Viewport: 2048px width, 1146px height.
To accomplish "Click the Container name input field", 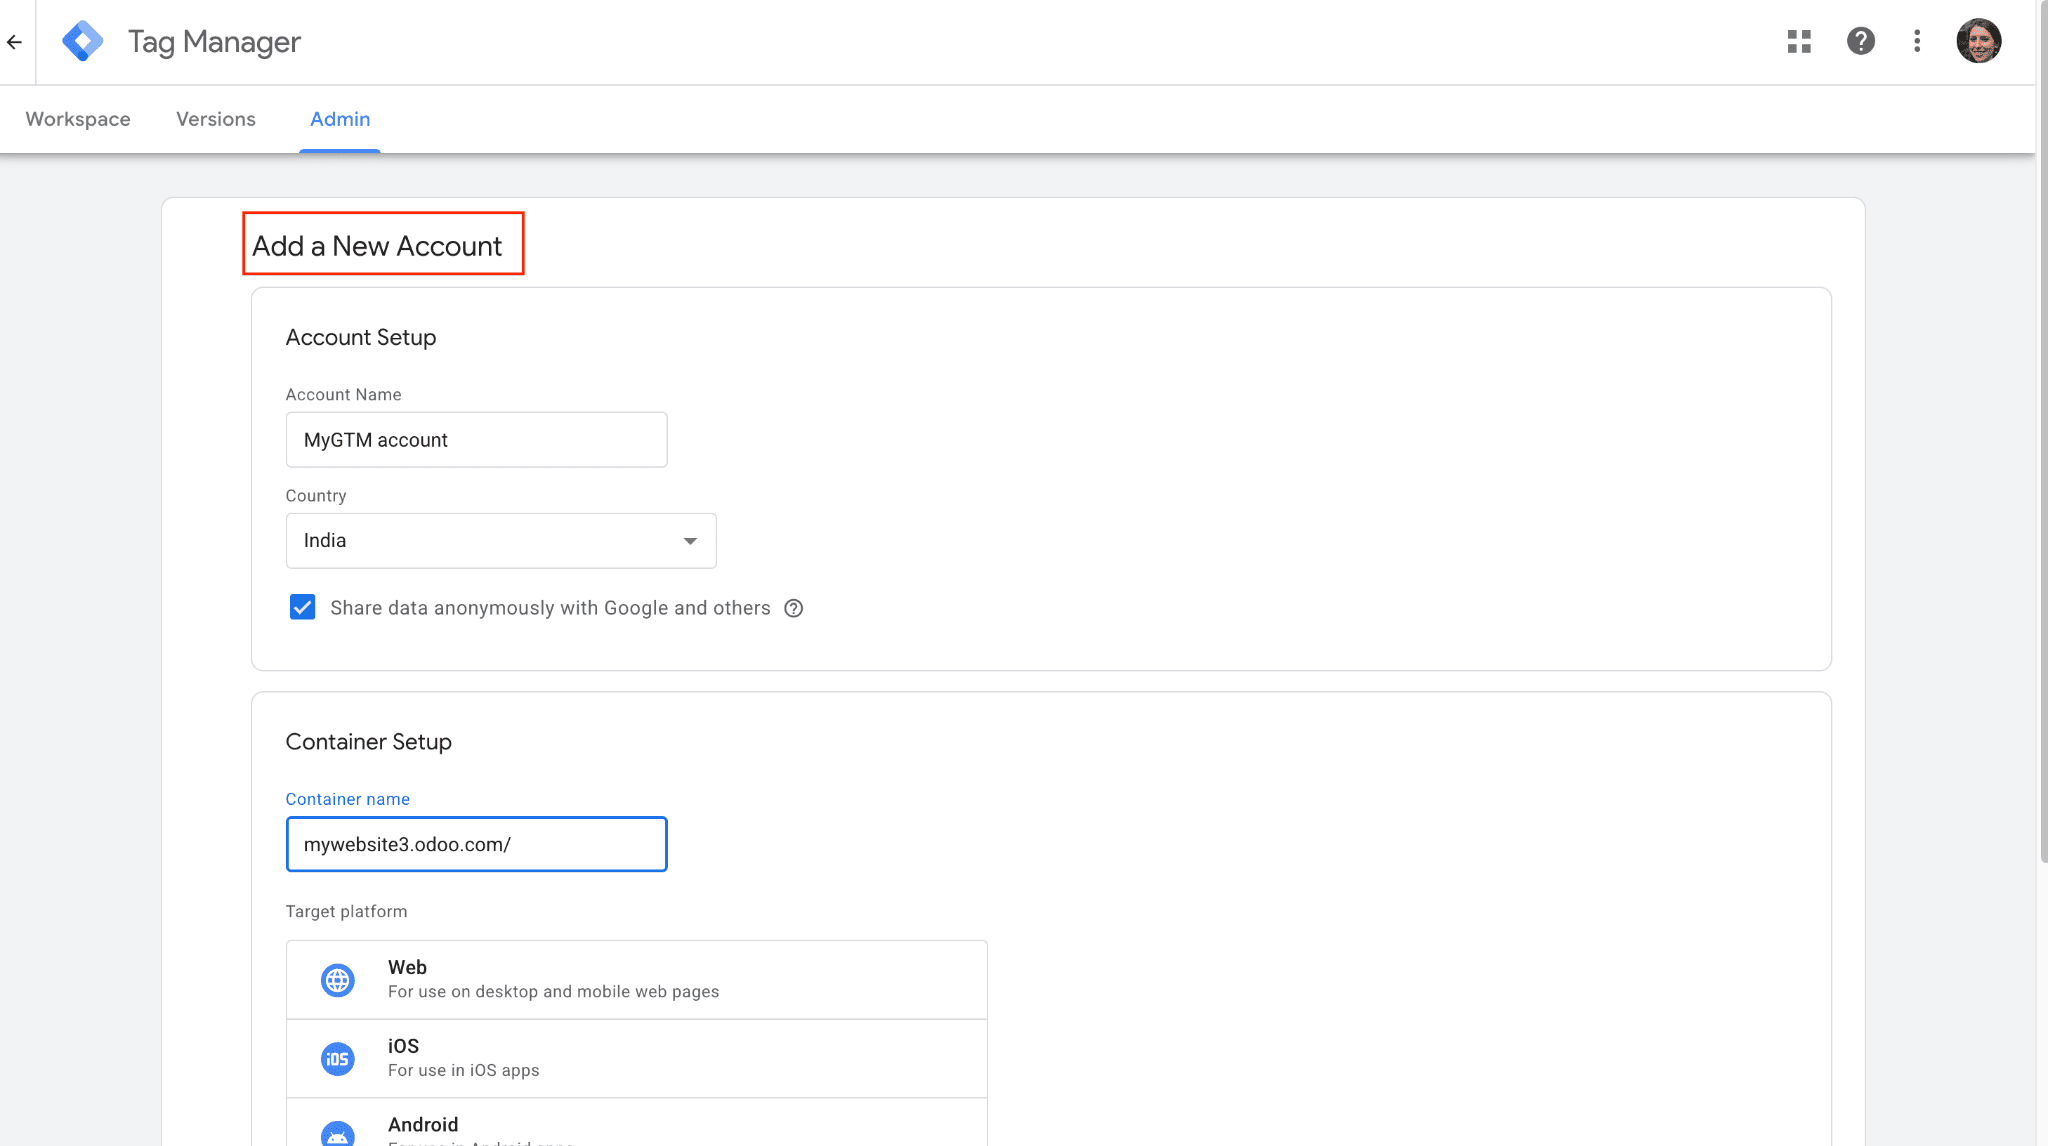I will [x=476, y=845].
